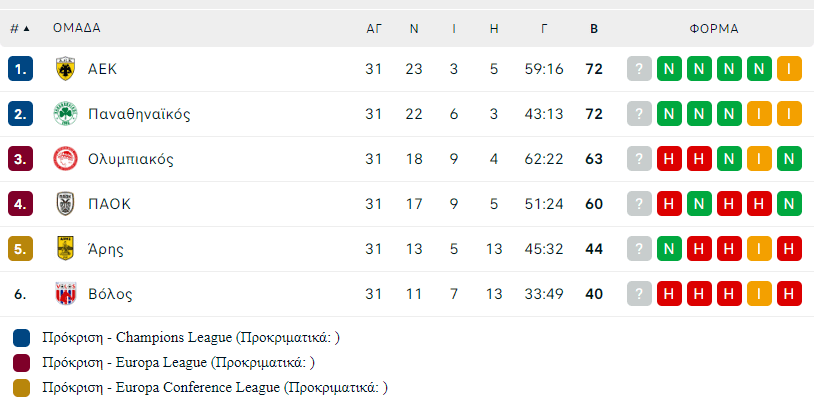Viewport: 818px width, 416px height.
Task: Click AEK's gray question mark form icon
Action: pos(640,69)
